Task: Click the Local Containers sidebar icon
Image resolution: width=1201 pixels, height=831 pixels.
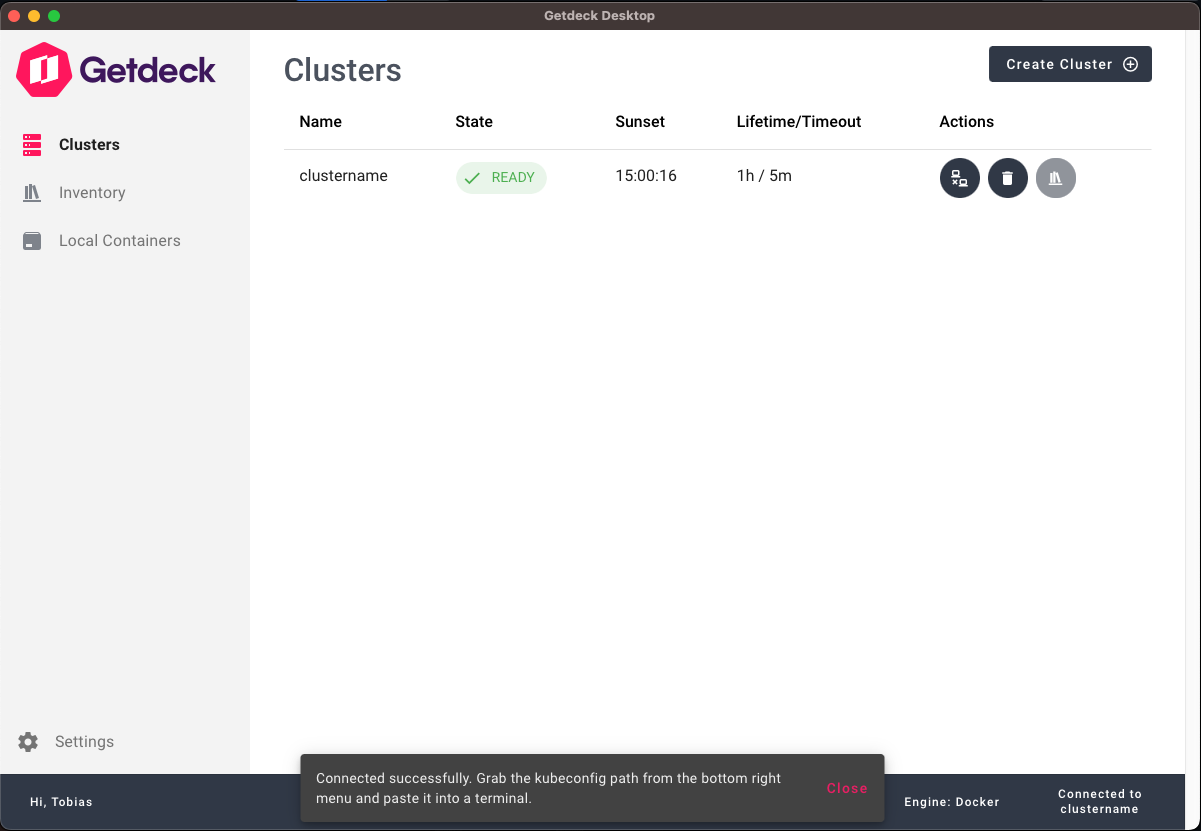Action: pyautogui.click(x=32, y=241)
